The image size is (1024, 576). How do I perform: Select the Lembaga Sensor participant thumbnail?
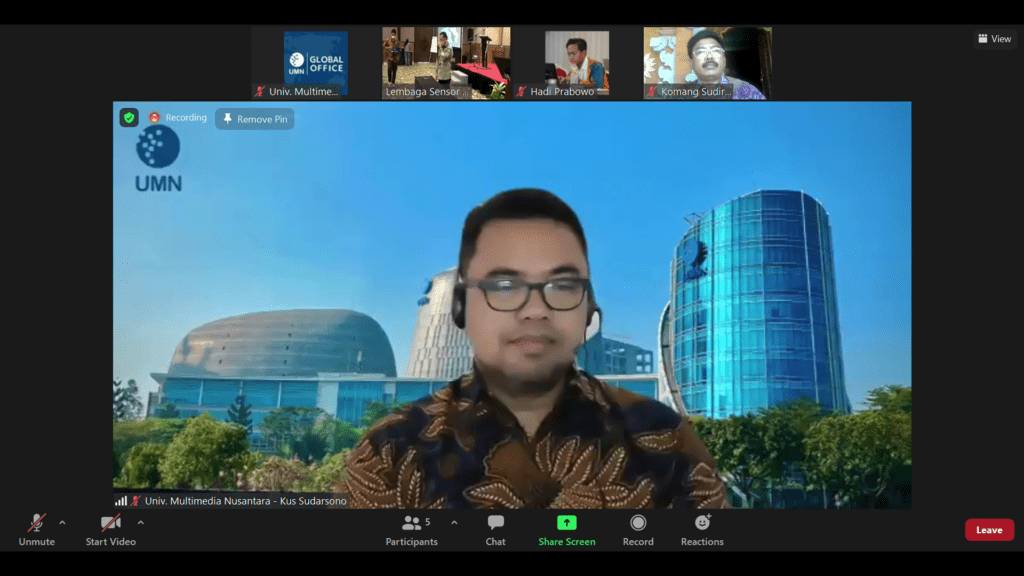coord(446,63)
